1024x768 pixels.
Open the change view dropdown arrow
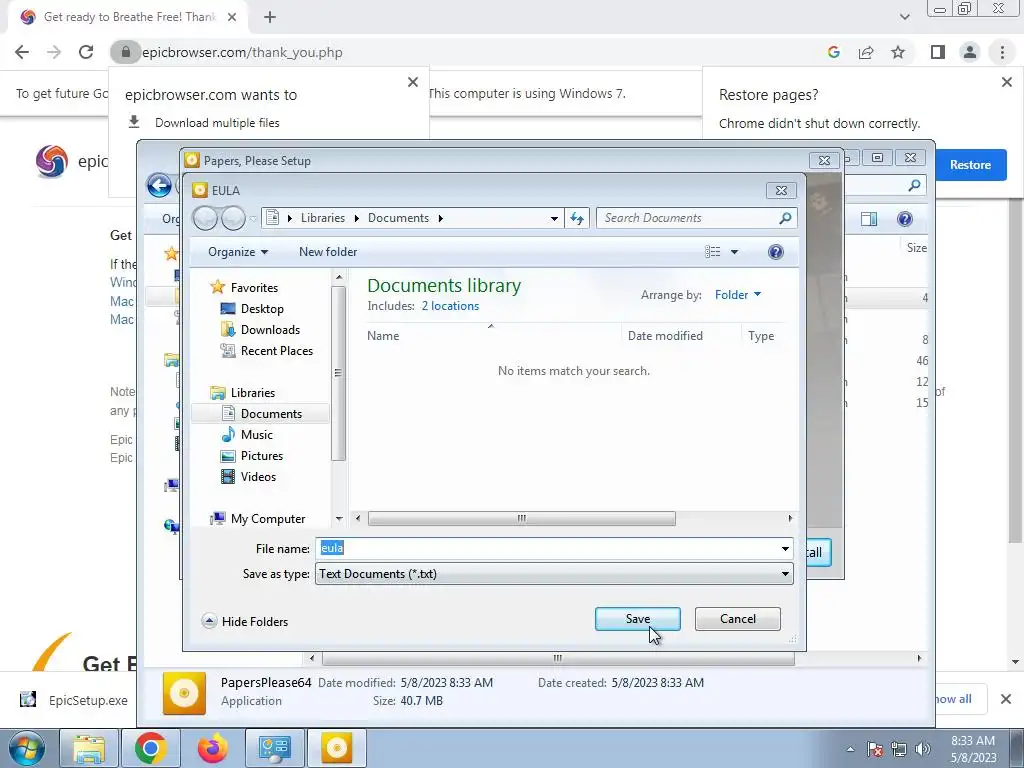(734, 252)
